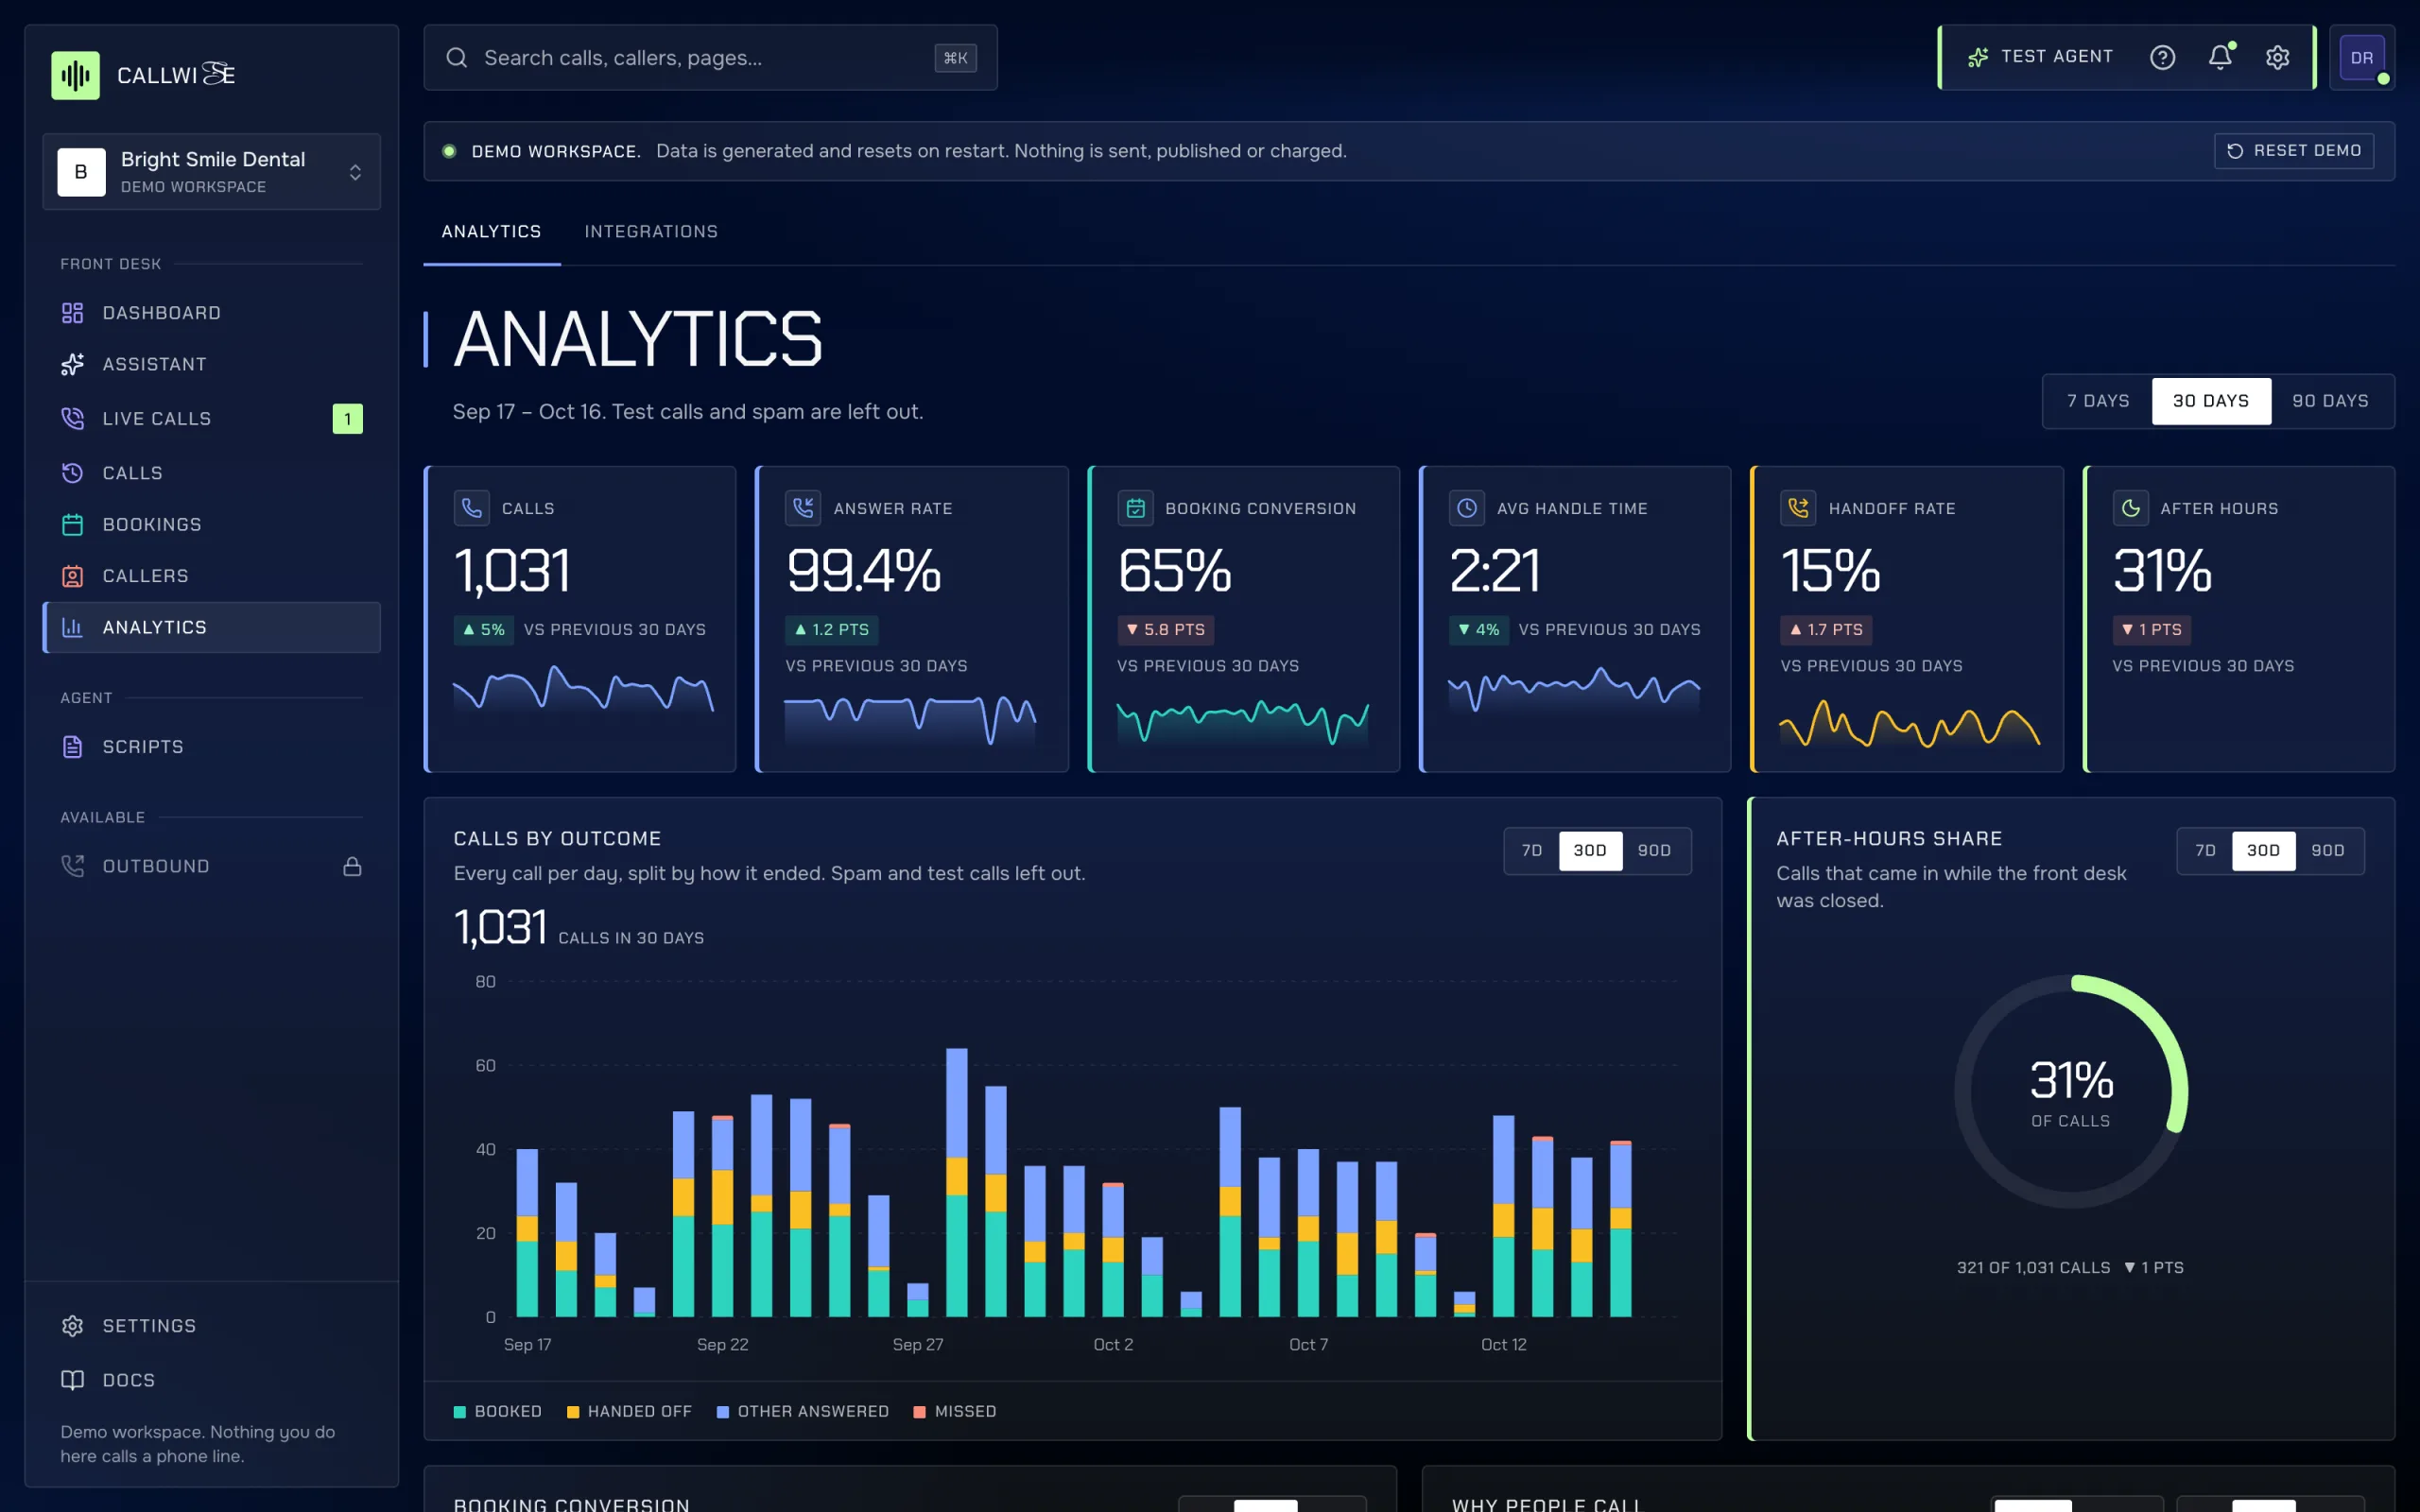Screen dimensions: 2420x1512
Task: Open the help question mark icon
Action: click(x=2162, y=57)
